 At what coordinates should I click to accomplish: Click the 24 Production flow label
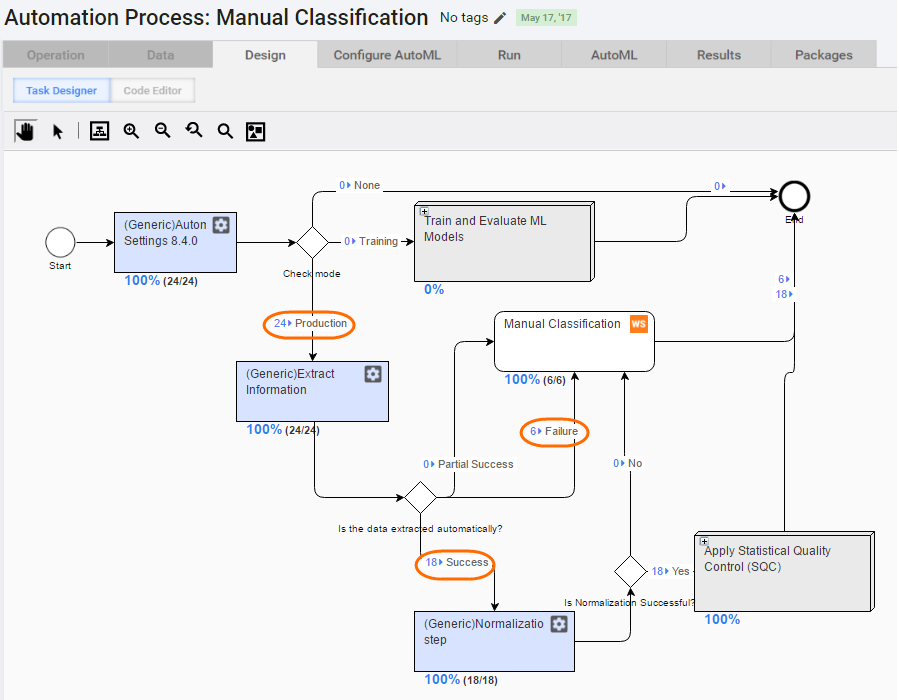tap(310, 323)
